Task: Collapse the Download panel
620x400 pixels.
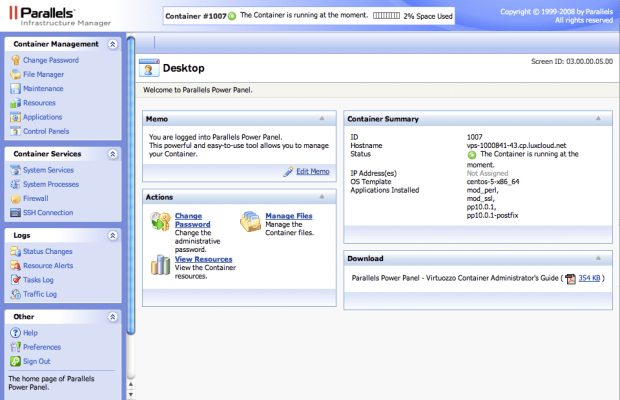Action: (598, 258)
